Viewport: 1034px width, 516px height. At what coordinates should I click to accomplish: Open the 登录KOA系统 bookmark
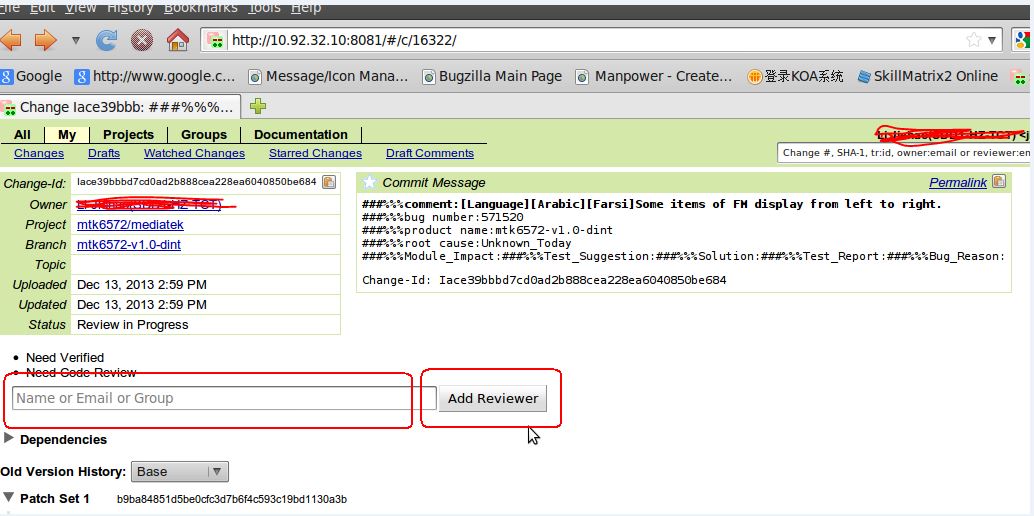click(x=795, y=77)
